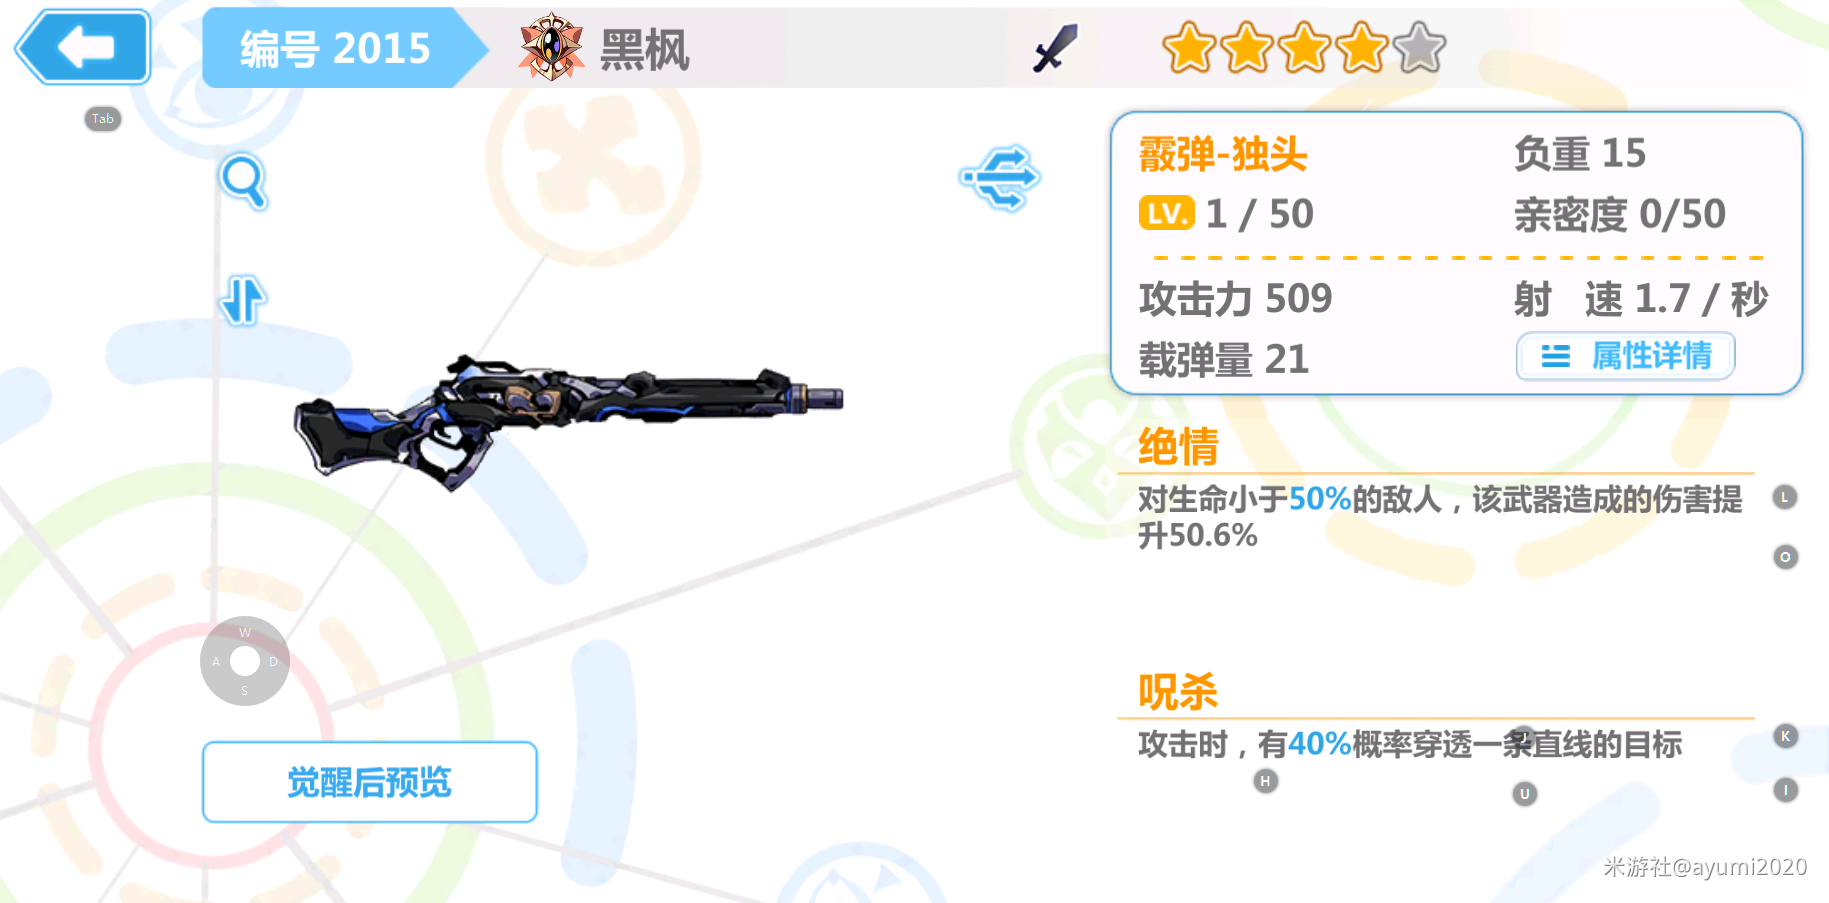The height and width of the screenshot is (903, 1829).
Task: Click the gray fifth star
Action: [1420, 48]
